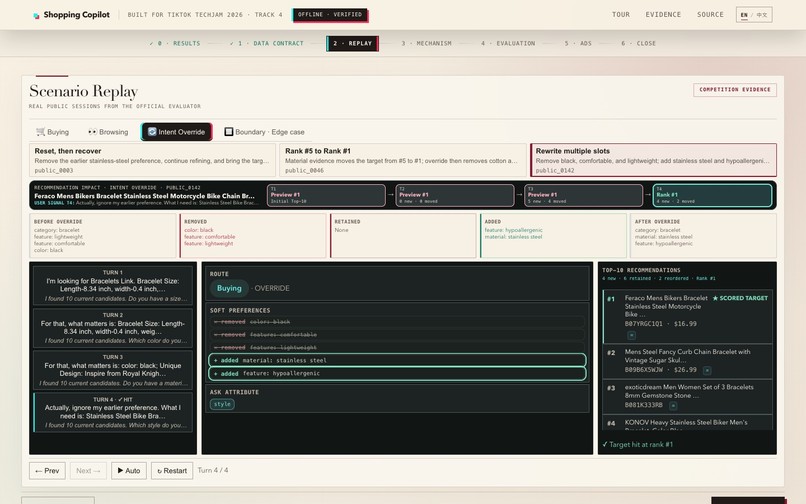Jump to step 3 · Mechanism

pyautogui.click(x=426, y=44)
